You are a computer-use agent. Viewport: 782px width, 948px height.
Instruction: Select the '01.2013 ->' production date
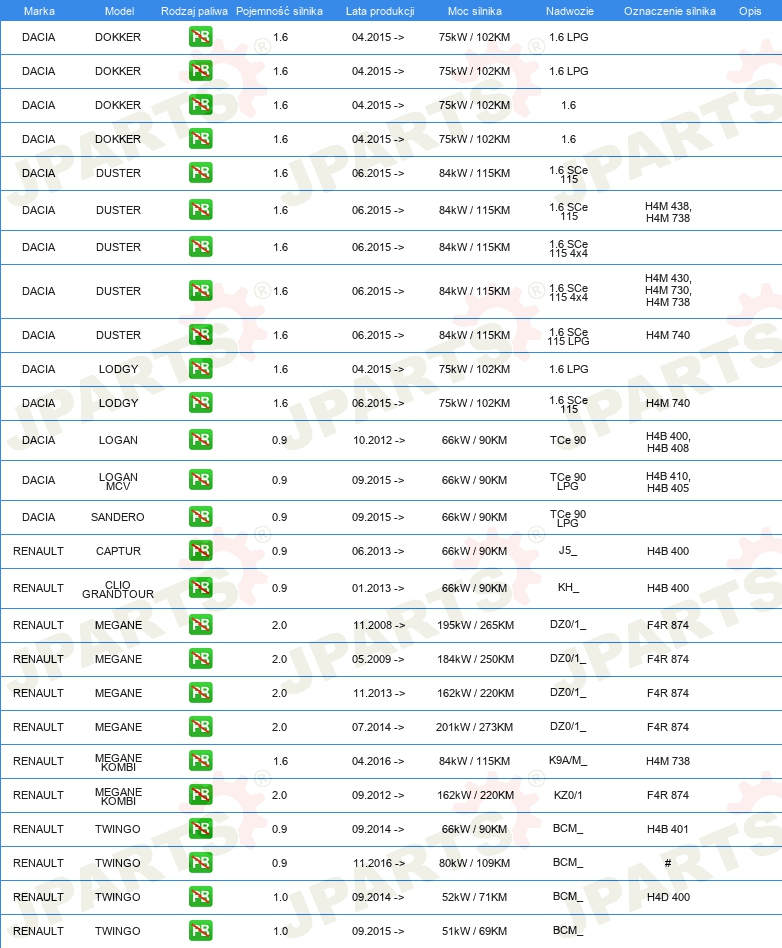tap(378, 588)
